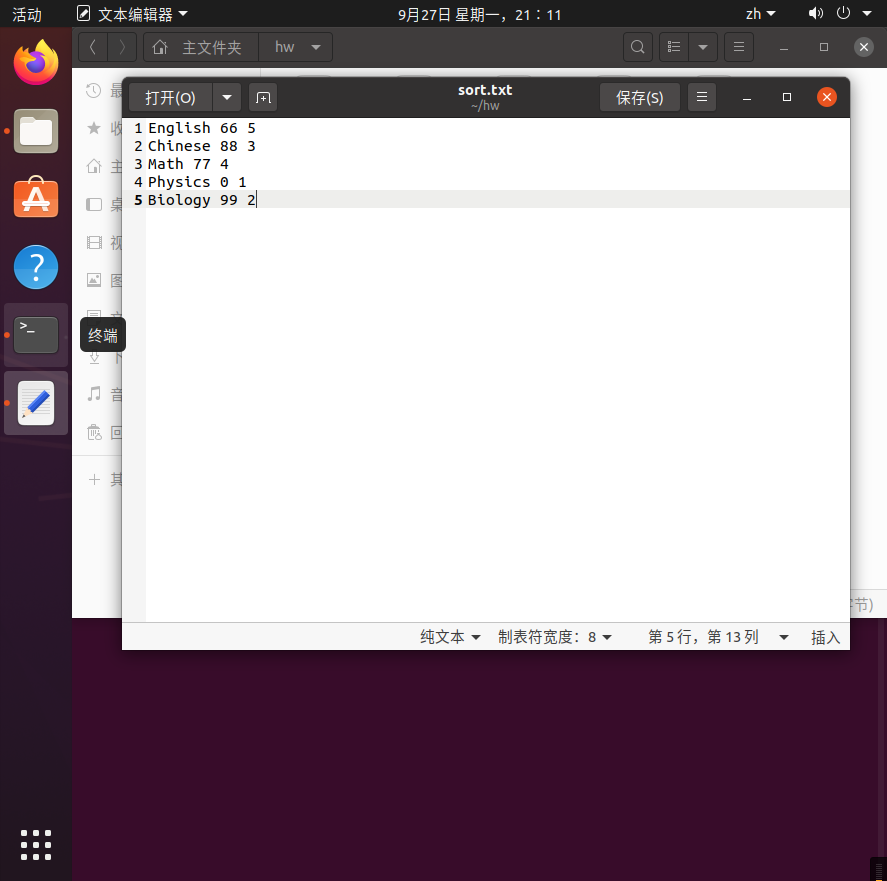
Task: Open Terminal from the dock
Action: 36,335
